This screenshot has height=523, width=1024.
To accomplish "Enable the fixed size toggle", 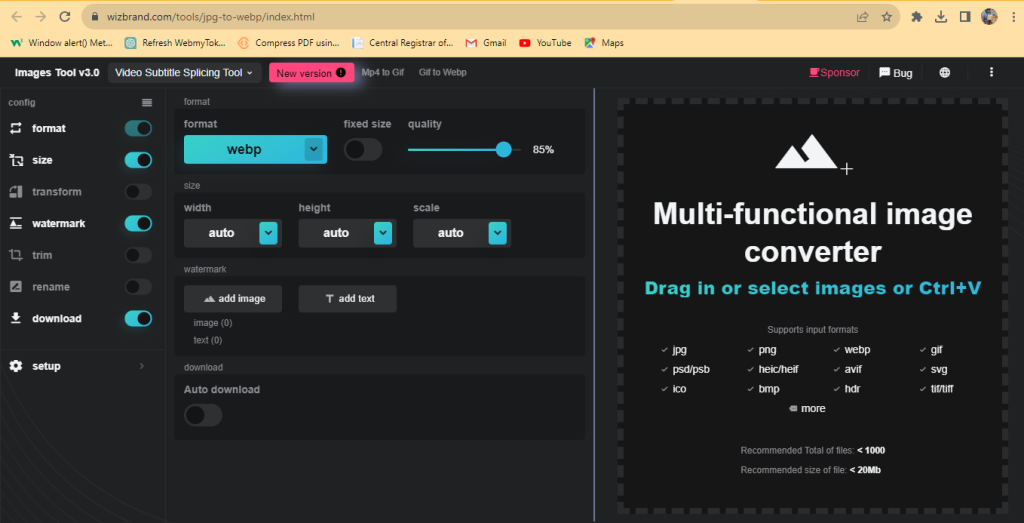I will 363,150.
